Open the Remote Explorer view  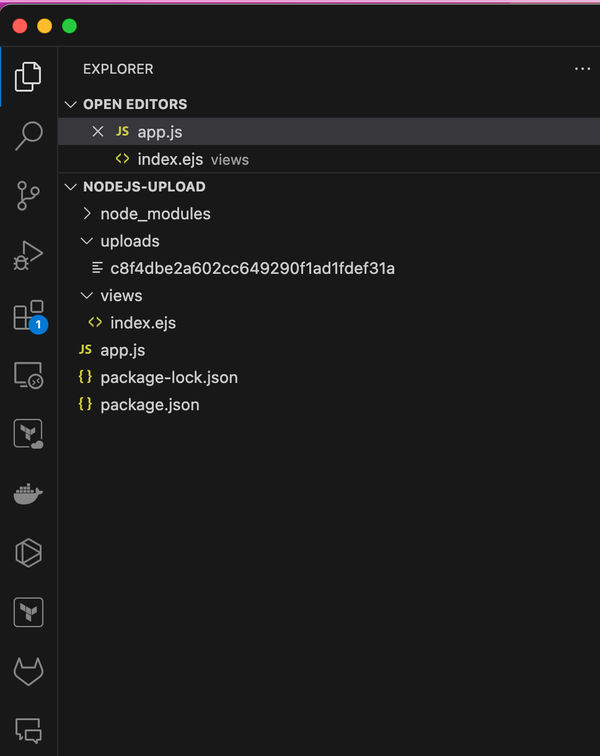pos(28,375)
